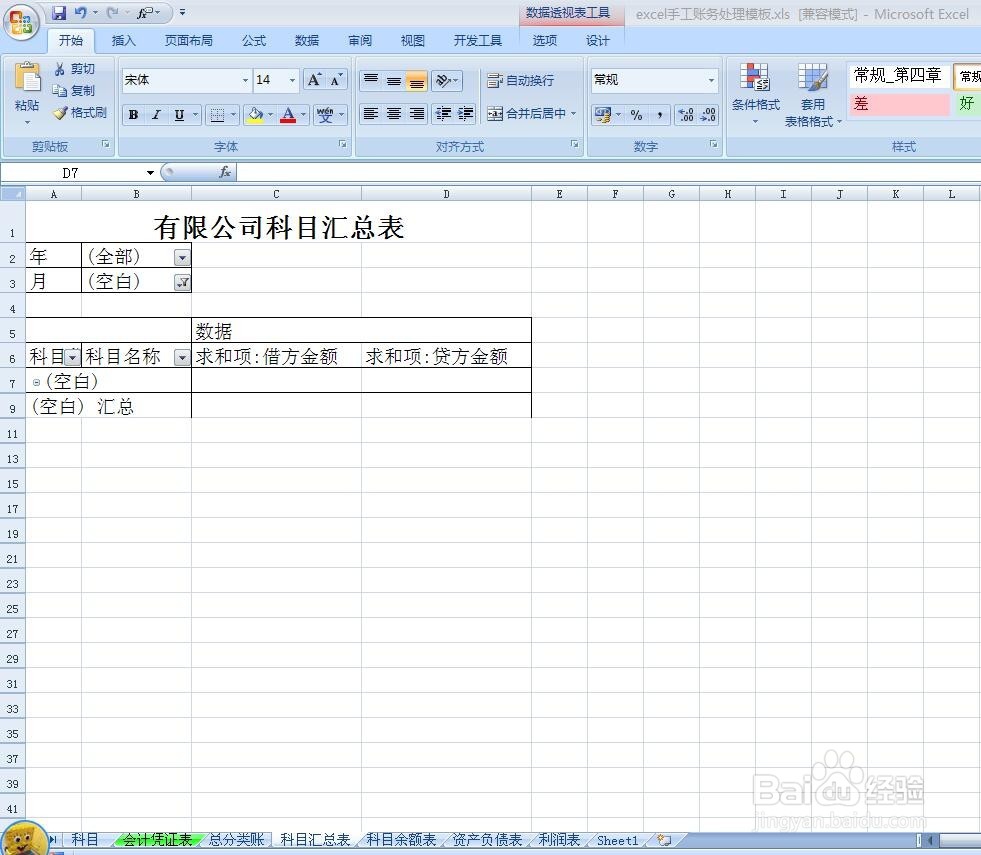Viewport: 981px width, 855px height.
Task: Open the red Font Color swatch
Action: click(288, 114)
